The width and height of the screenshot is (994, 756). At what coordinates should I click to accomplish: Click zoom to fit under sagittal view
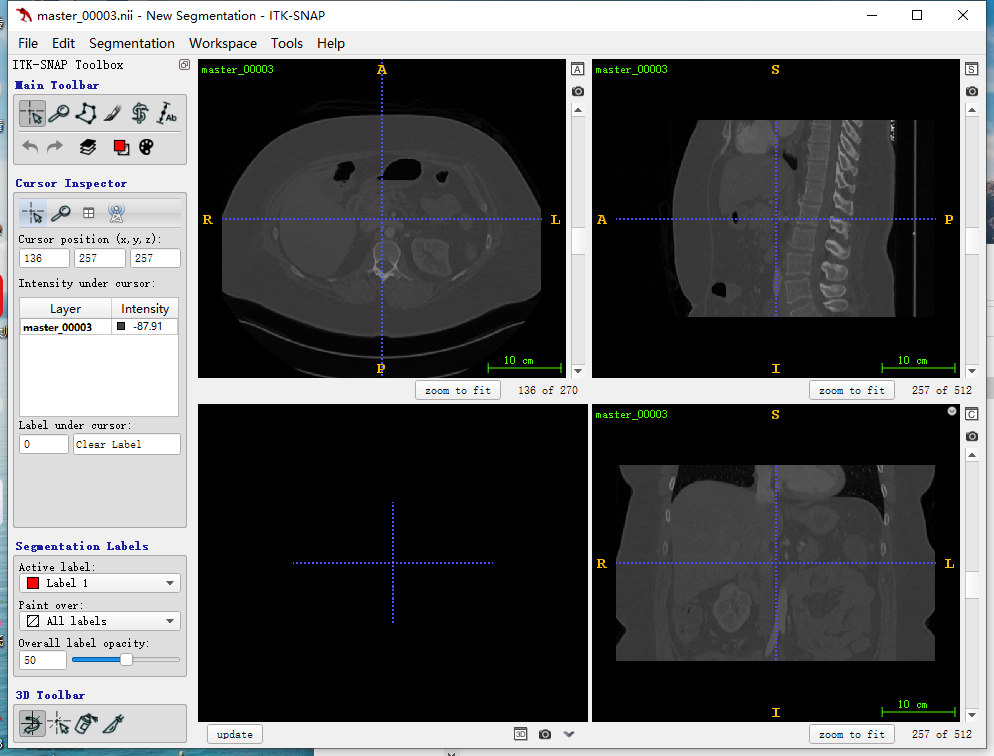click(x=851, y=390)
